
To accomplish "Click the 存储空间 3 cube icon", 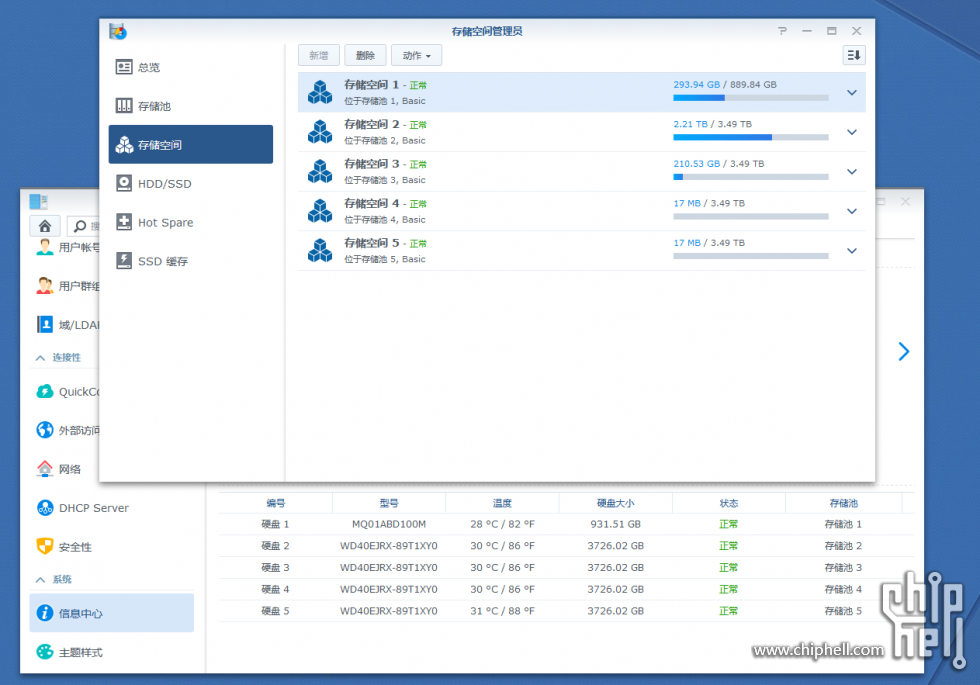I will click(x=320, y=171).
